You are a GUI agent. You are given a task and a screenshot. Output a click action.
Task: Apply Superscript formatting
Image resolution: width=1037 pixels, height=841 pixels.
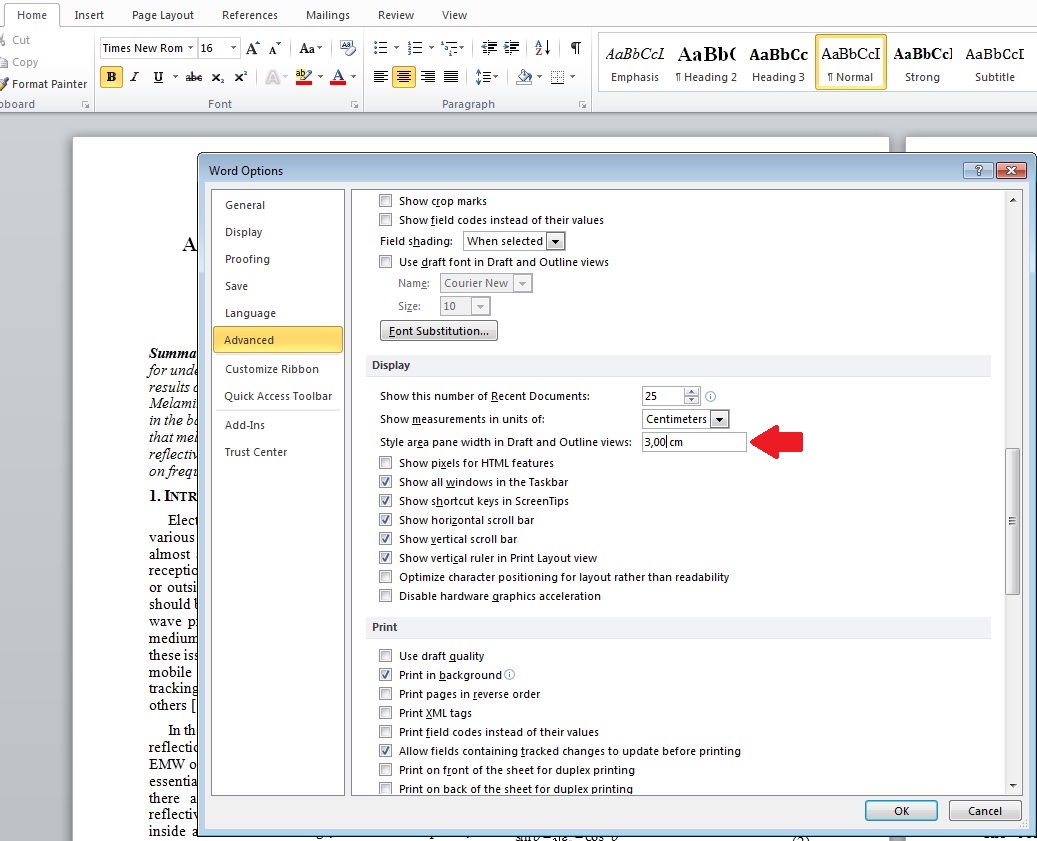click(241, 77)
